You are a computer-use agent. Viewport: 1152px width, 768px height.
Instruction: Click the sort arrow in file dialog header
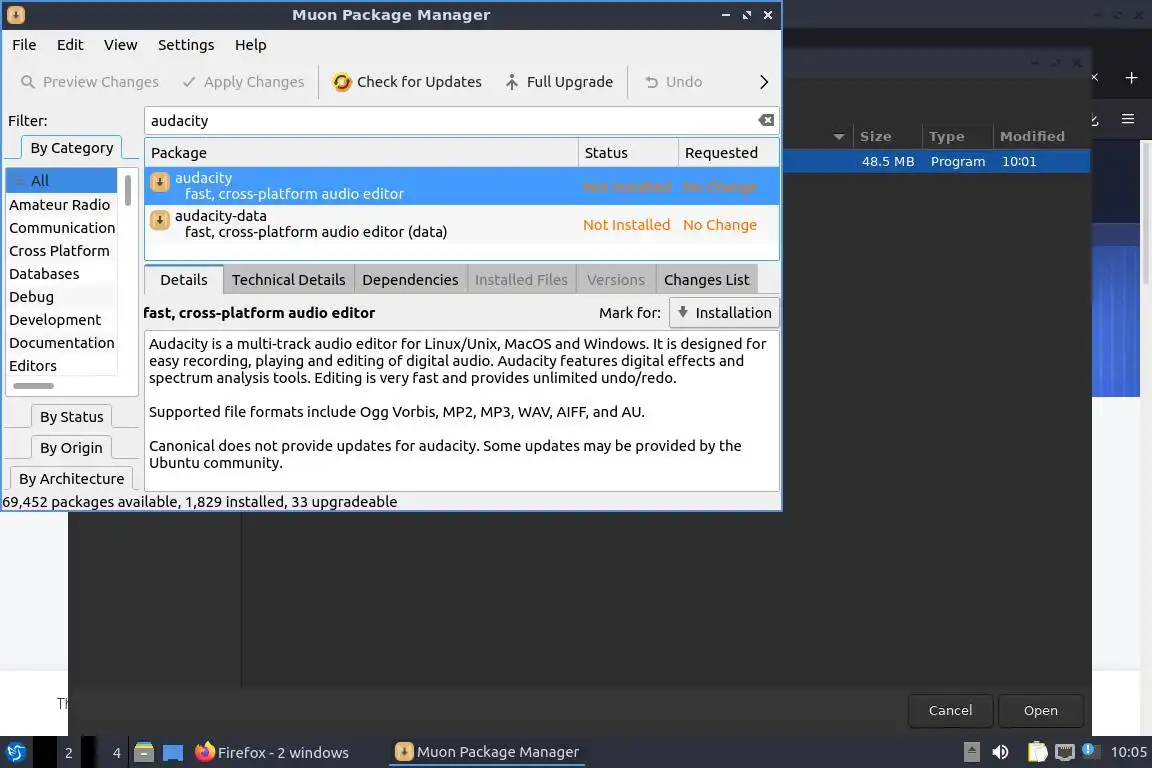pyautogui.click(x=838, y=137)
